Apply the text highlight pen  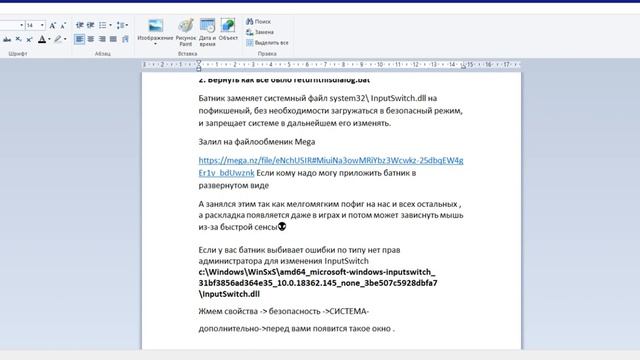coord(58,39)
